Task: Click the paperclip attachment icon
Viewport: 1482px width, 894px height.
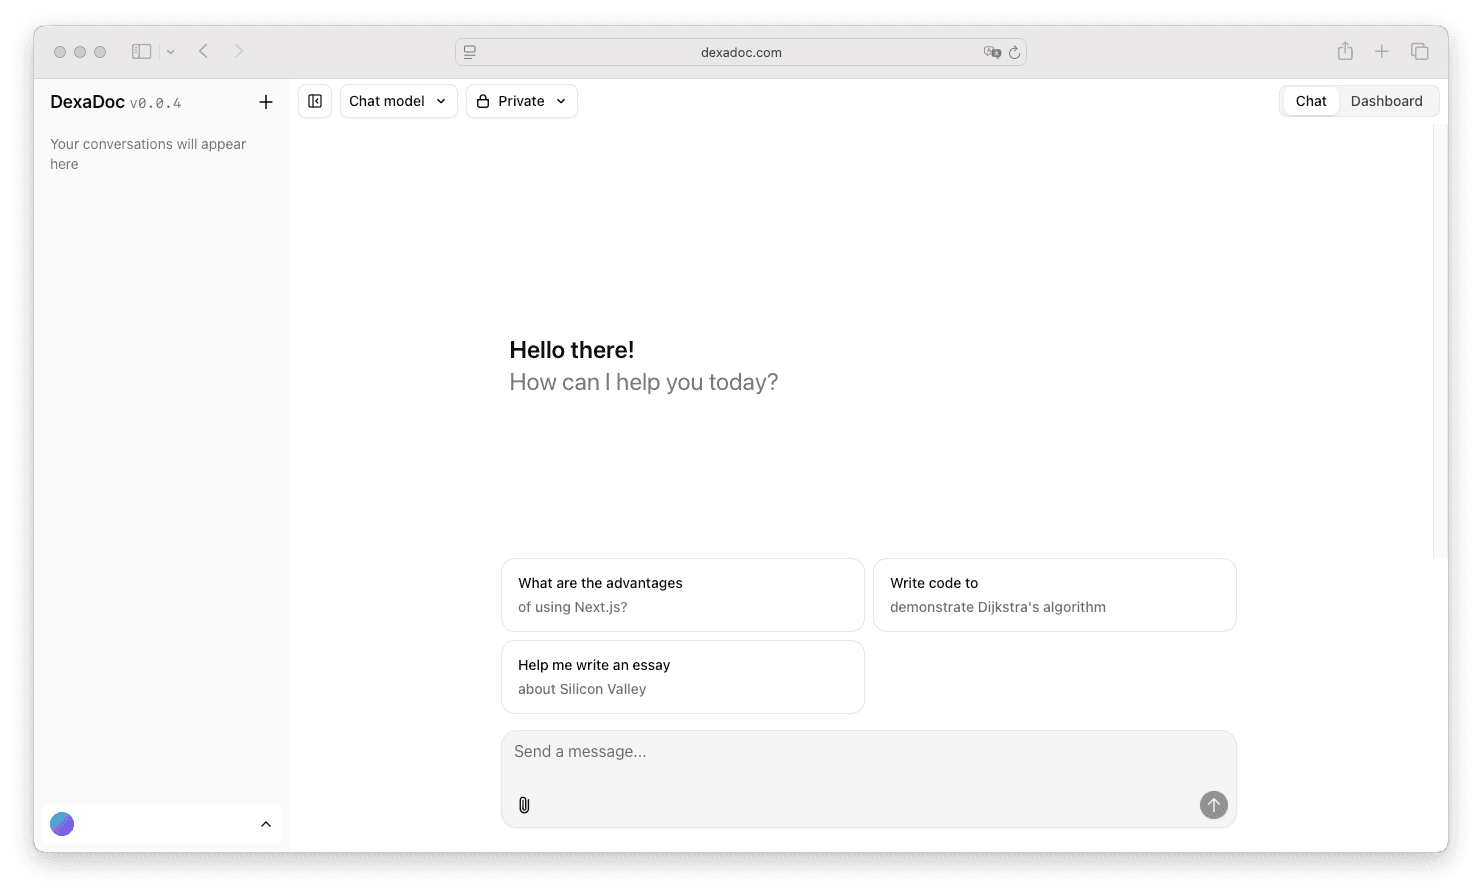Action: 524,805
